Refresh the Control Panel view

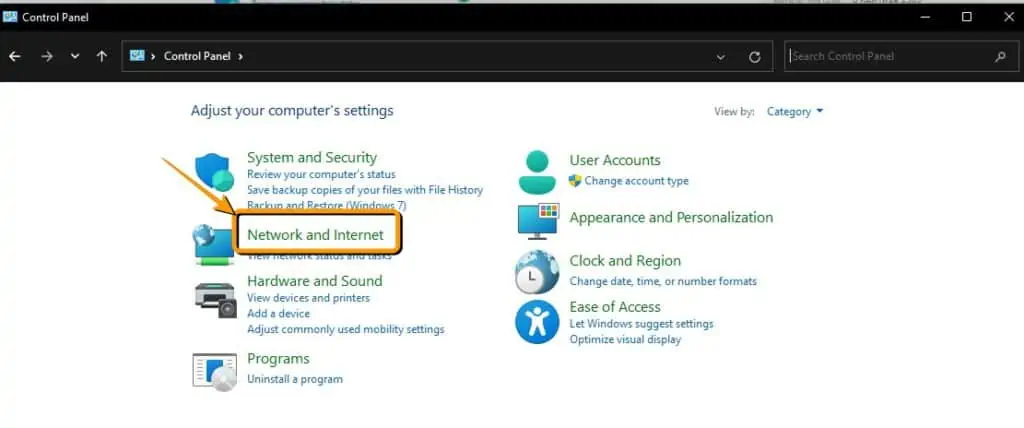(754, 57)
